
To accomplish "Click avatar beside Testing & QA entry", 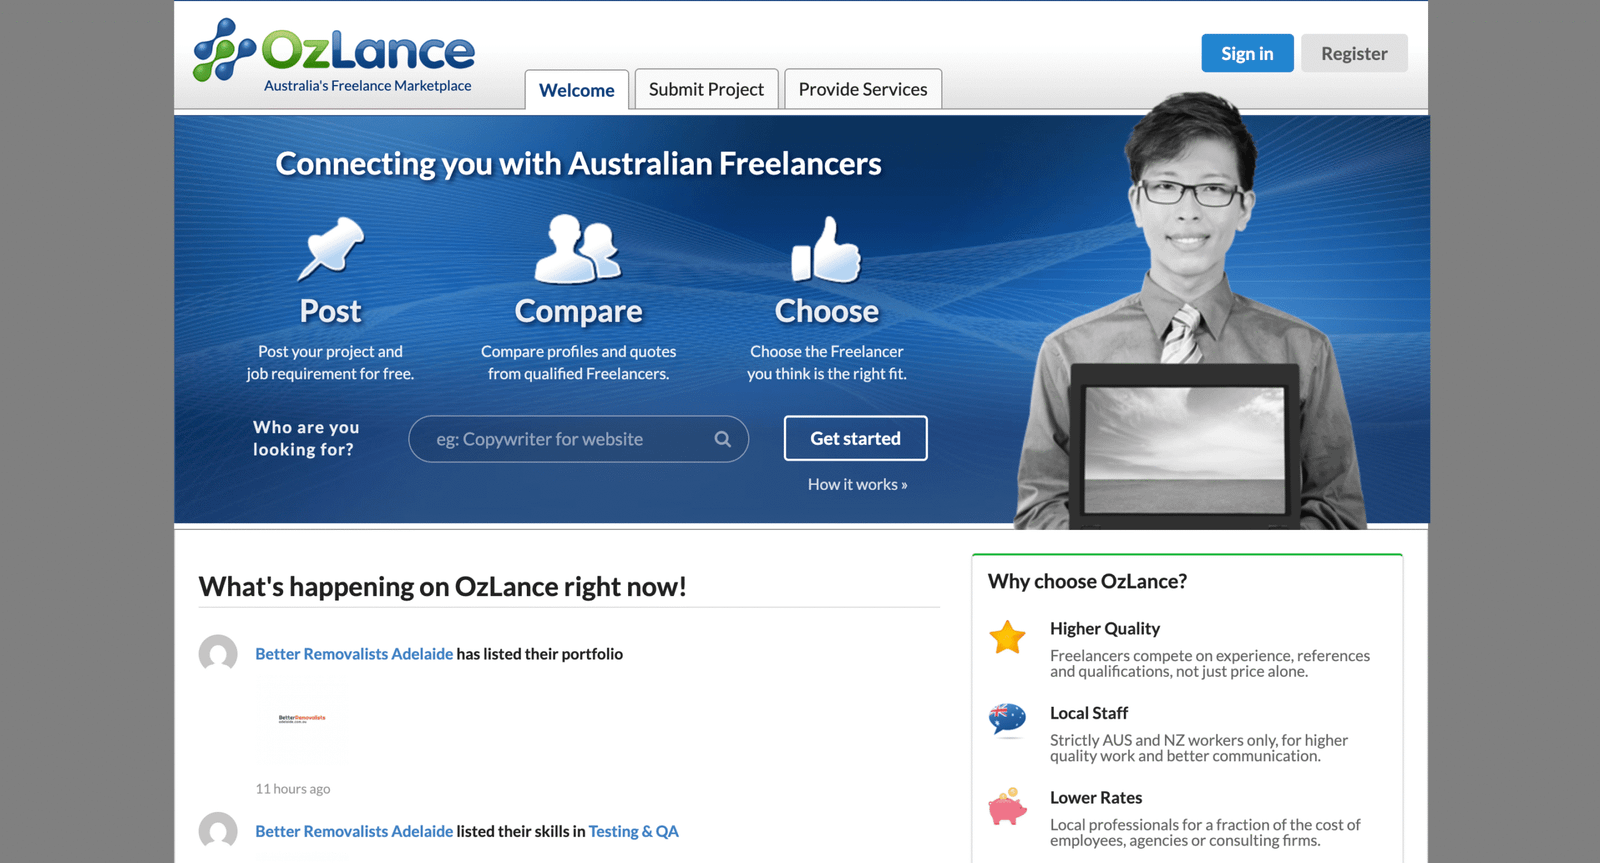I will (218, 831).
